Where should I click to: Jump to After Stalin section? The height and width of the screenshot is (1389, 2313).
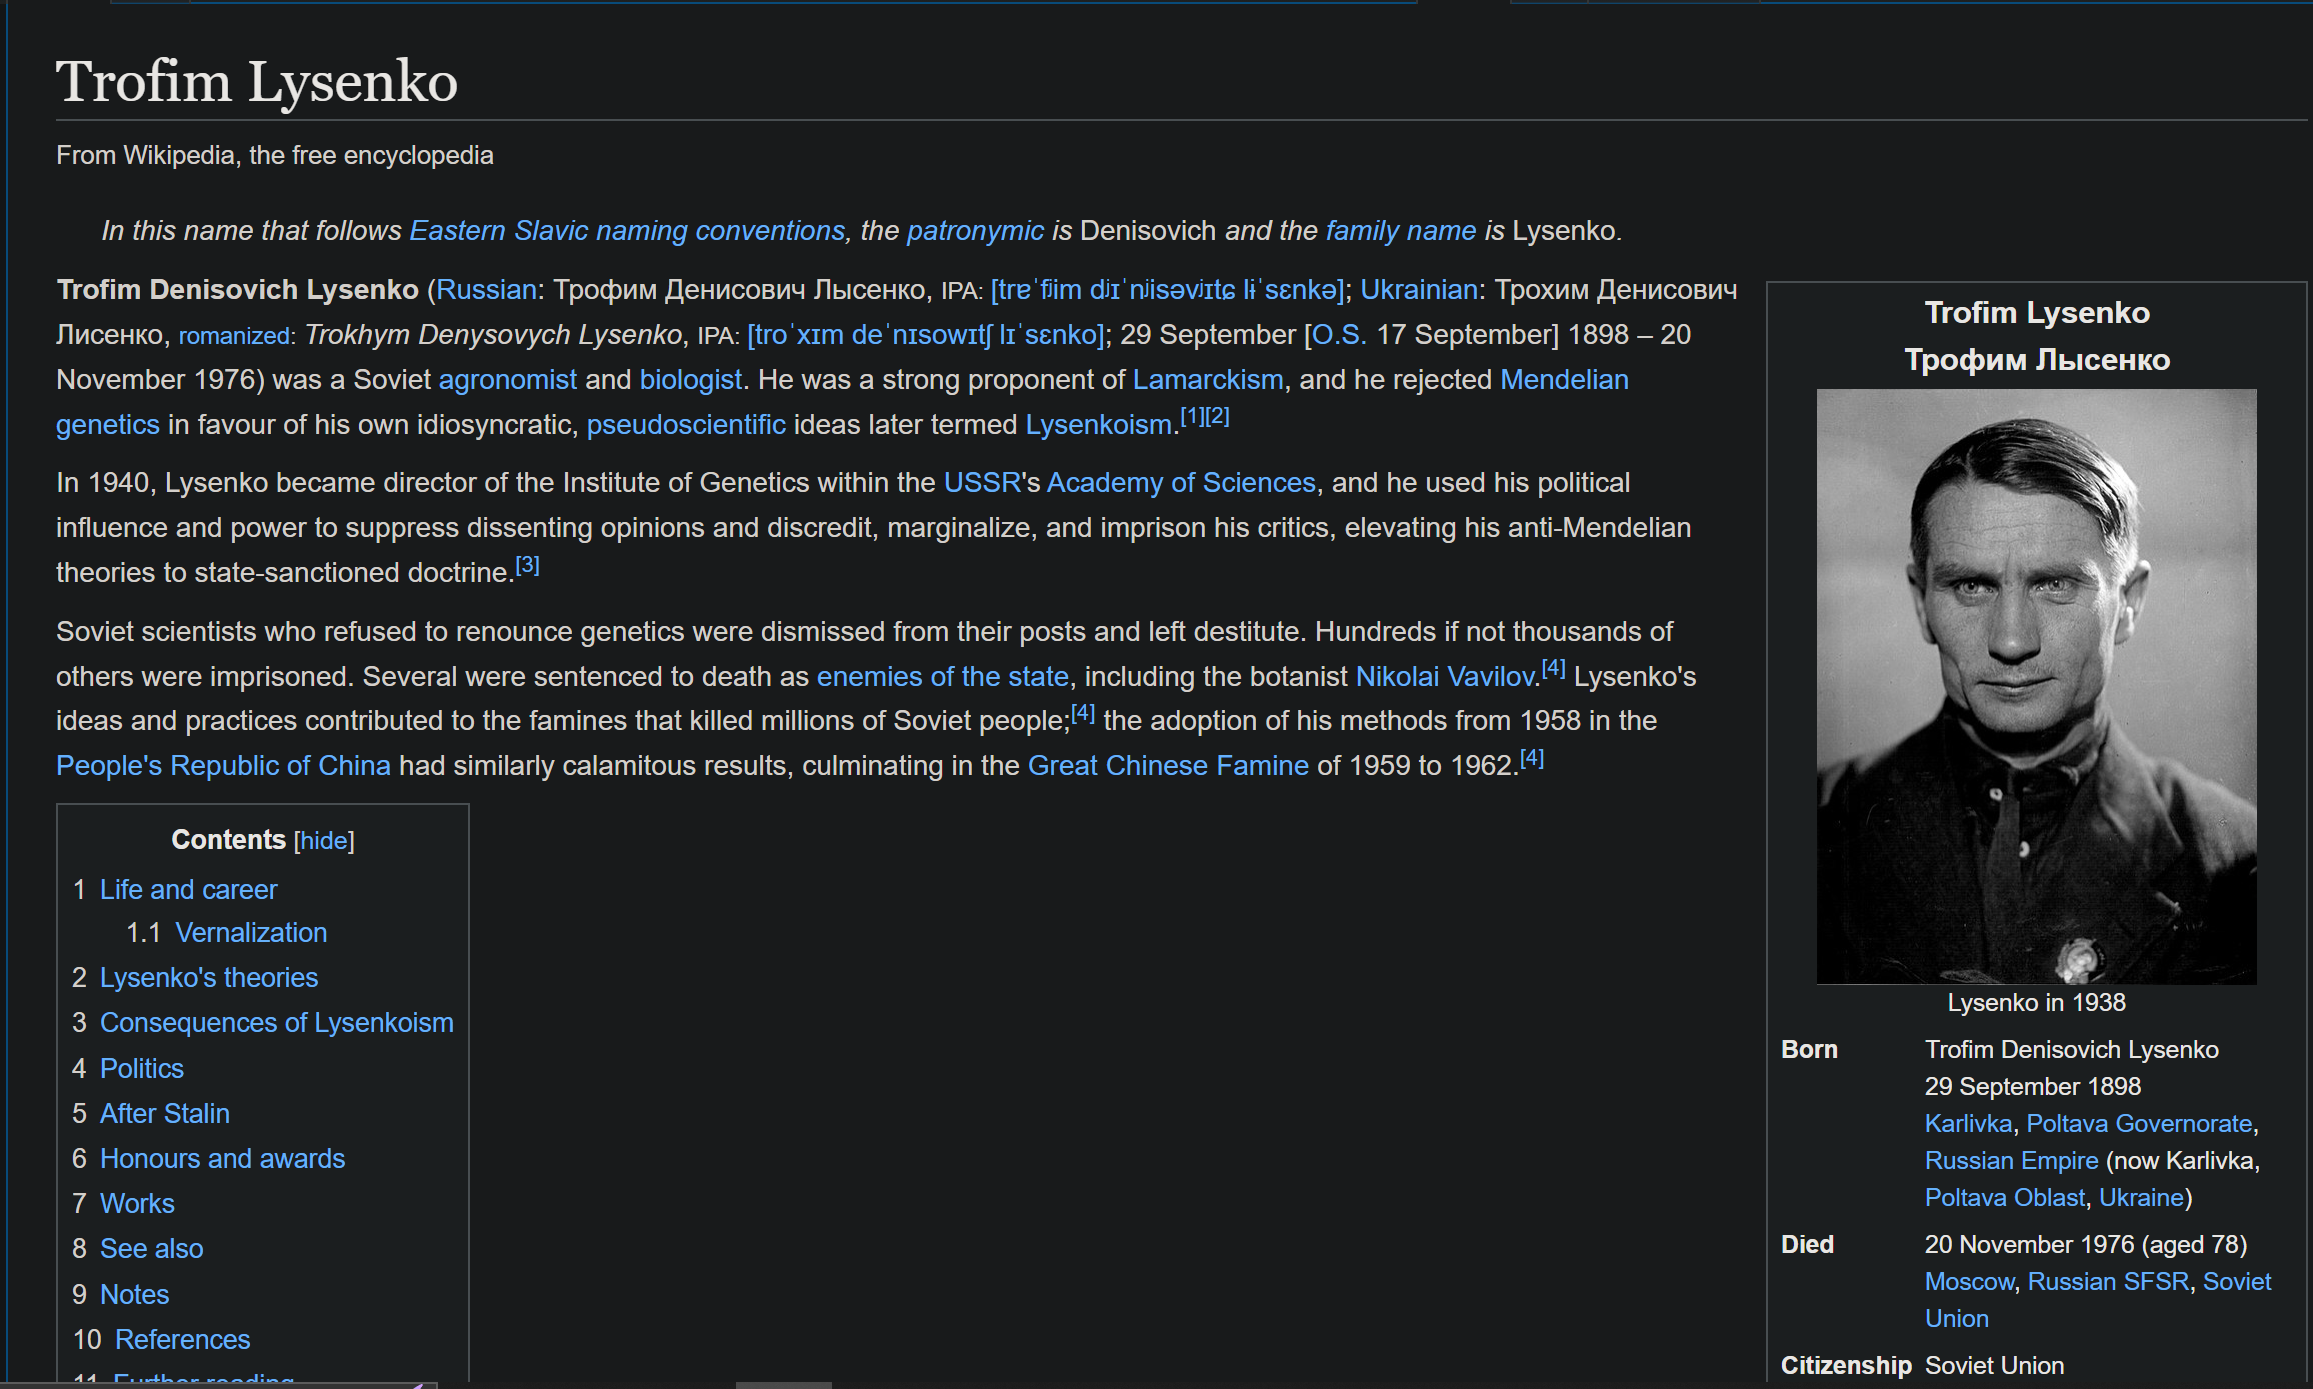point(165,1114)
